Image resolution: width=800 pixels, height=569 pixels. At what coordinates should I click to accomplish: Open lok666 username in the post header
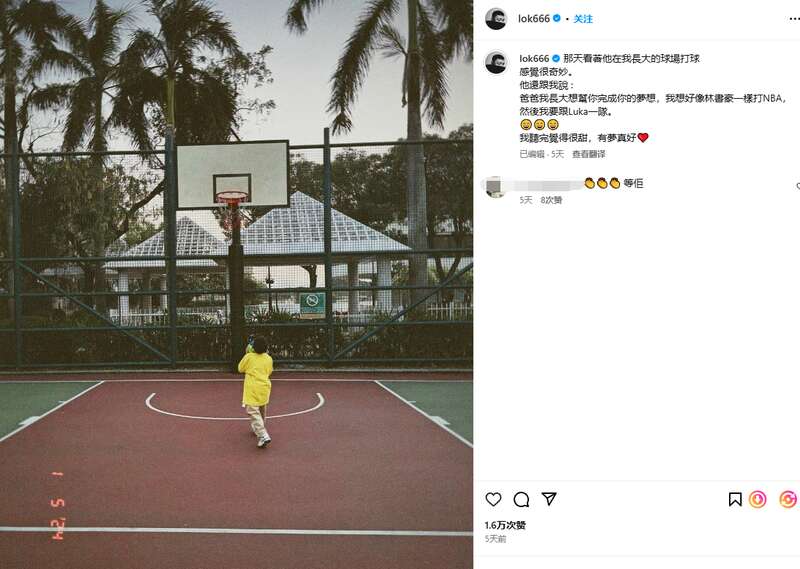[534, 19]
